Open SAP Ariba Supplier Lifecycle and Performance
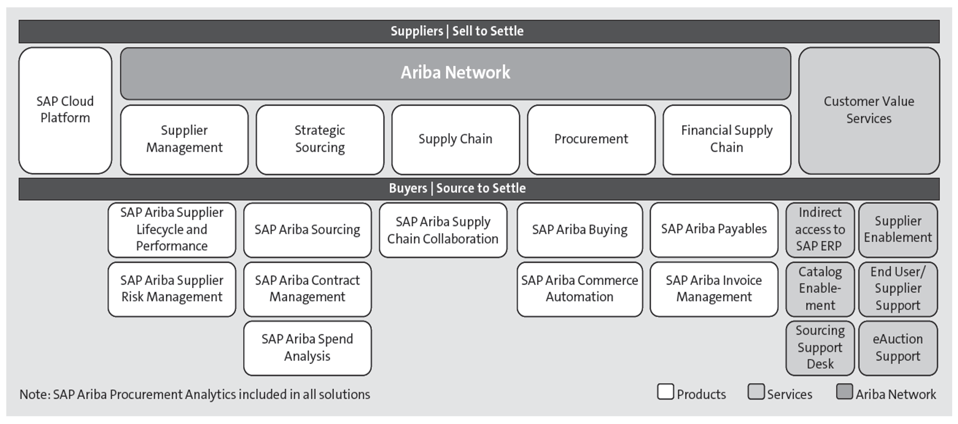The height and width of the screenshot is (424, 958). 172,229
